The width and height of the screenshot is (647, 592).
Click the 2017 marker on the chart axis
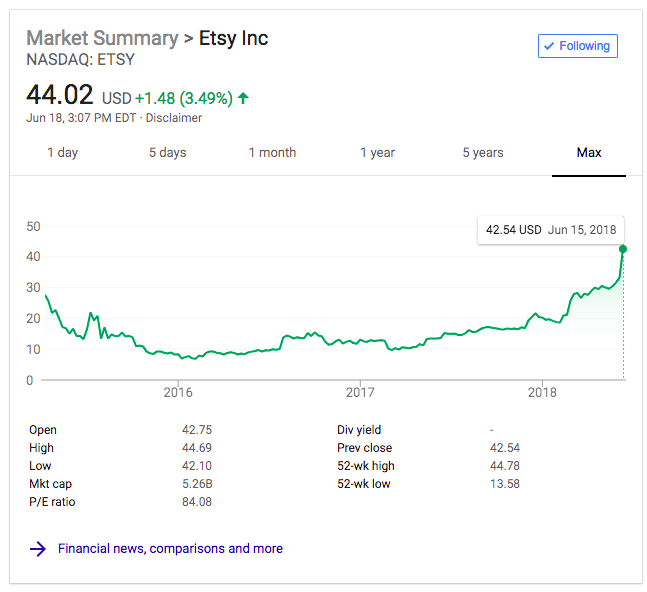360,392
